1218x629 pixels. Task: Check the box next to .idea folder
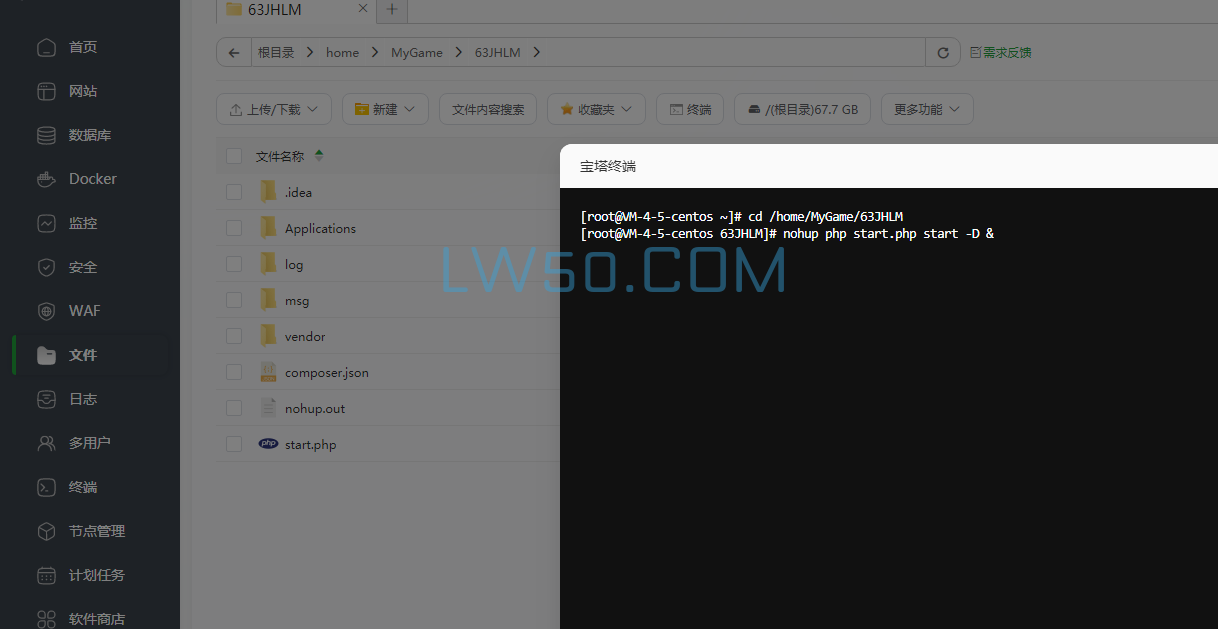pos(234,192)
